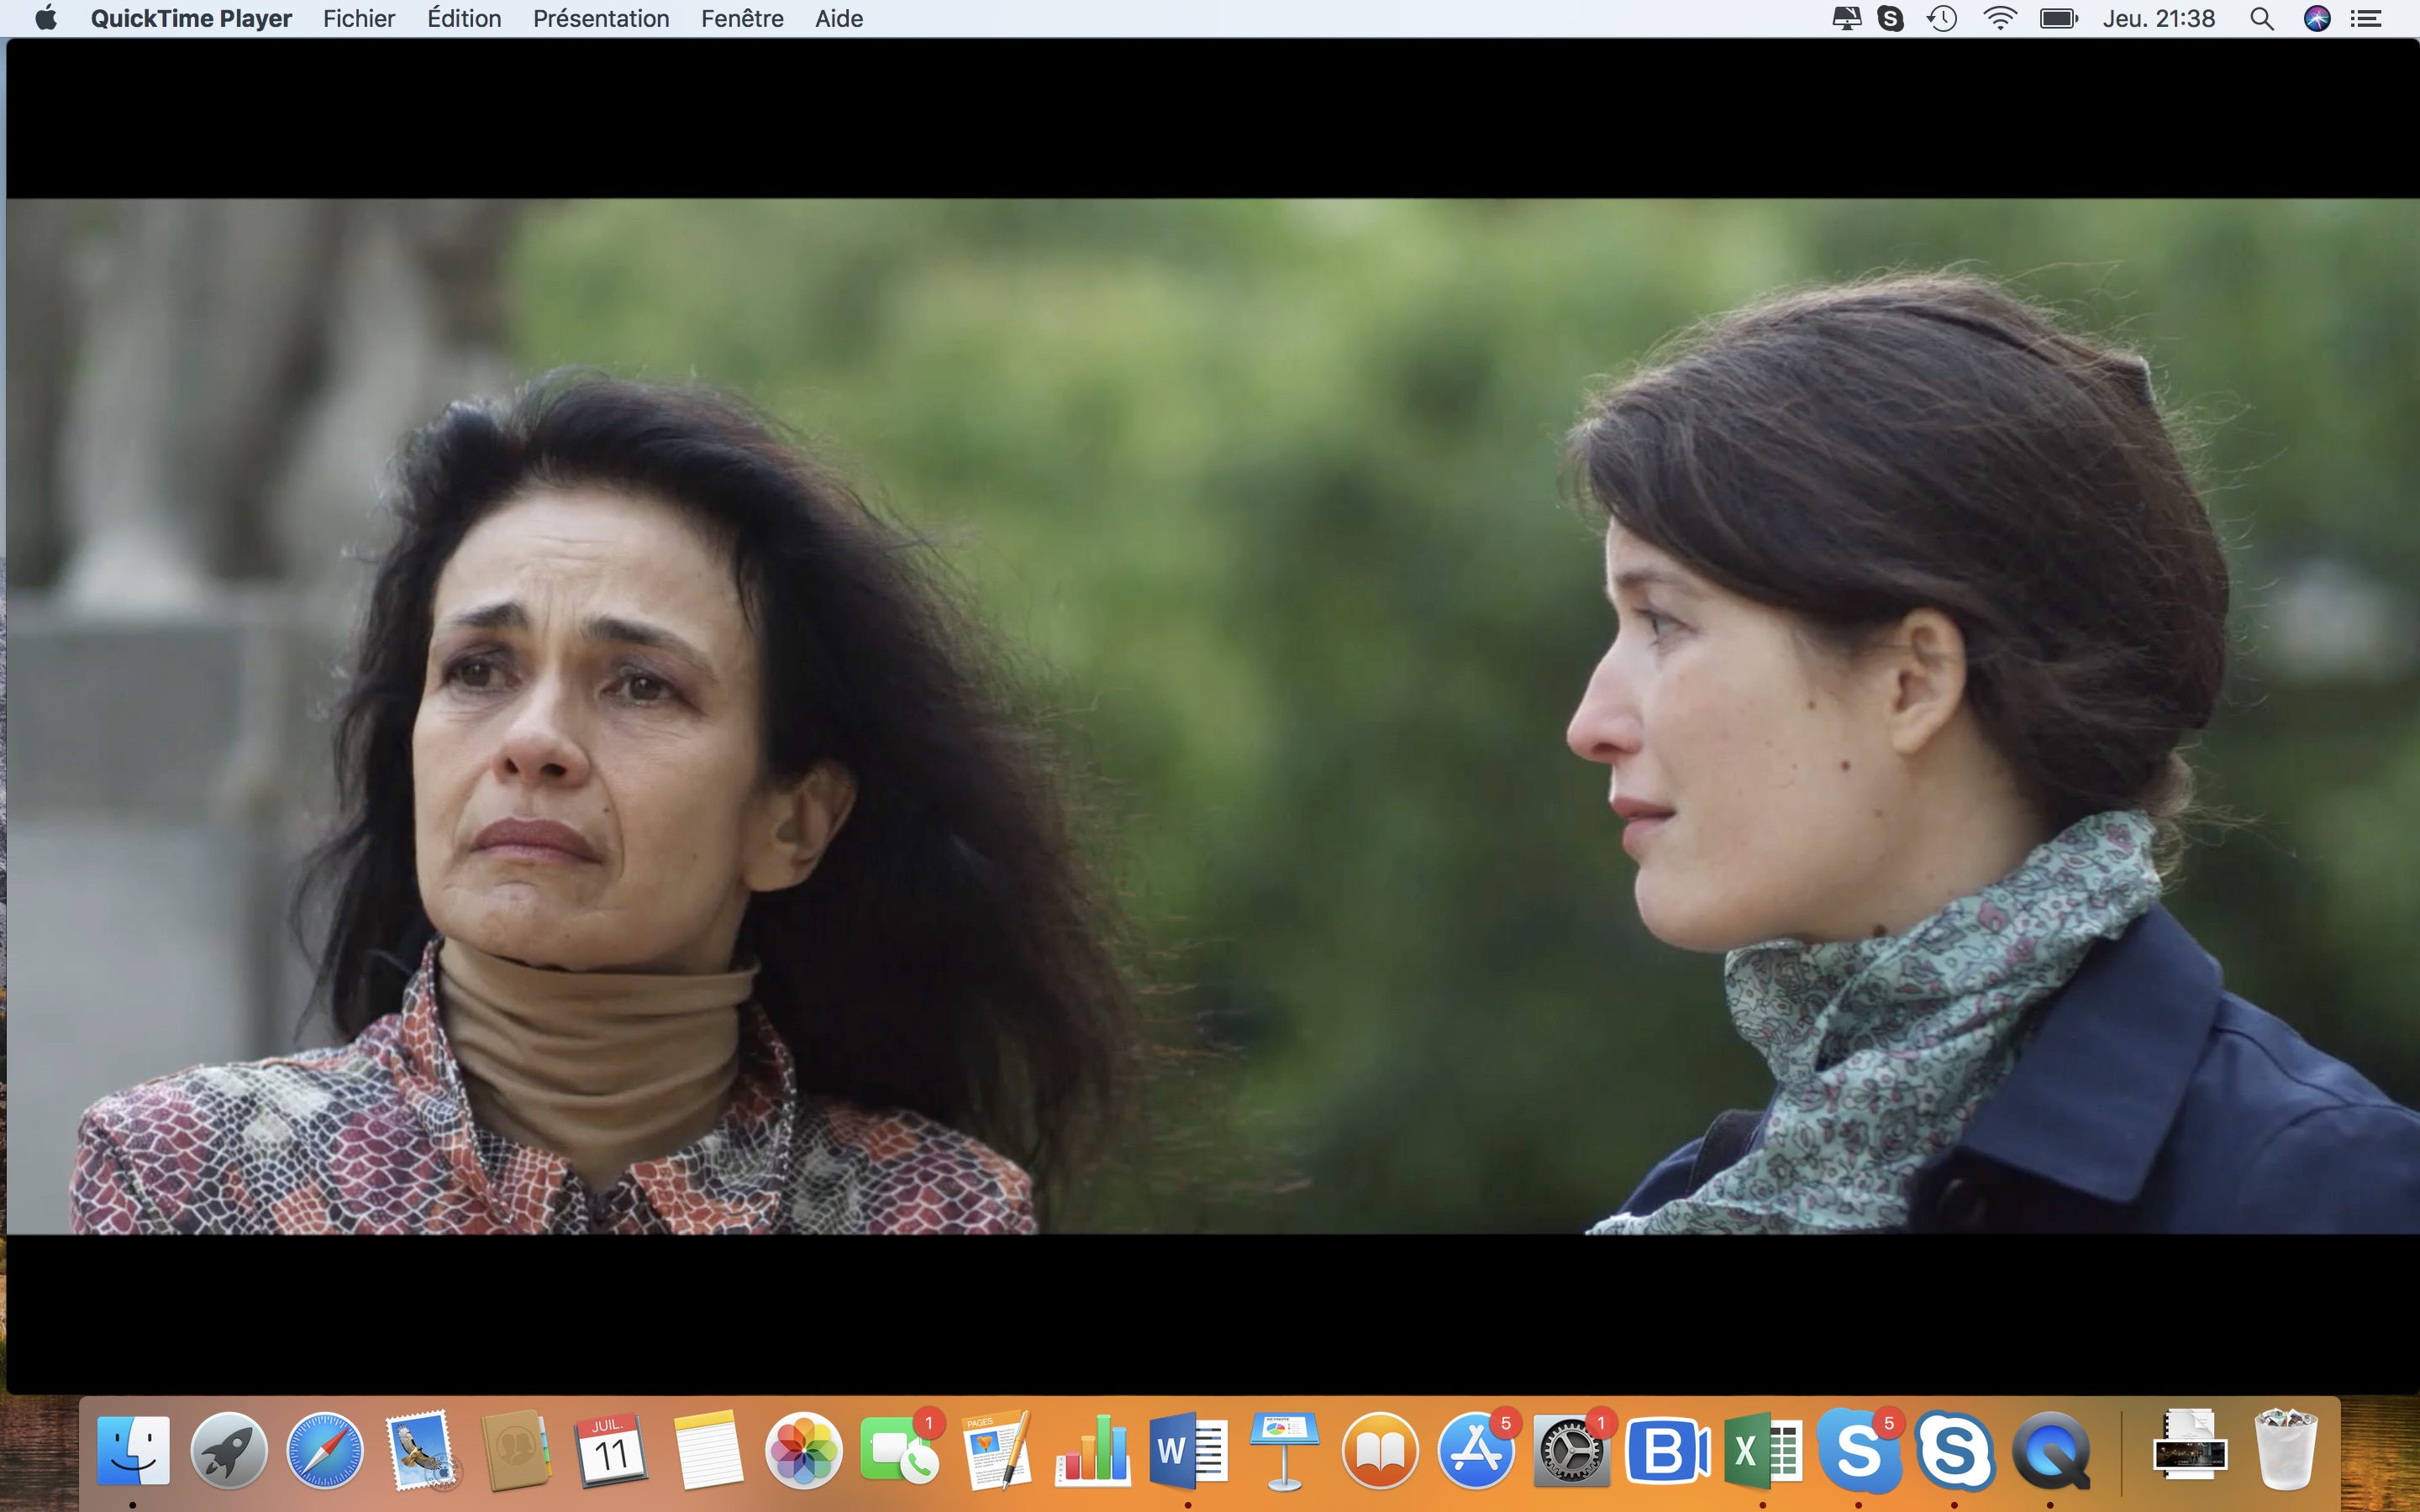Open the Photos app in Dock

[803, 1451]
